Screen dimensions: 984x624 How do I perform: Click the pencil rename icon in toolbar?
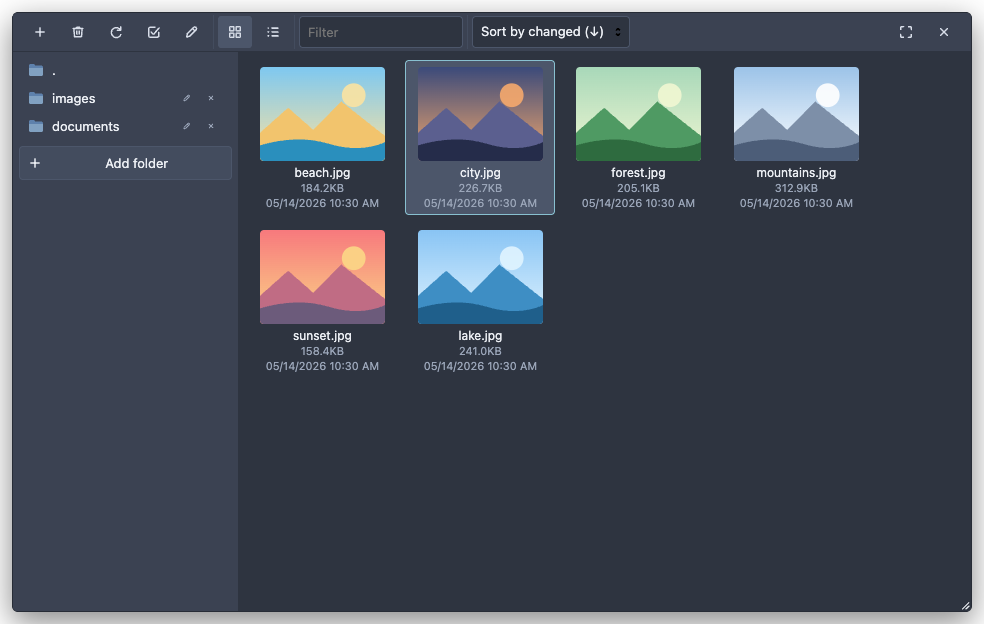point(191,32)
